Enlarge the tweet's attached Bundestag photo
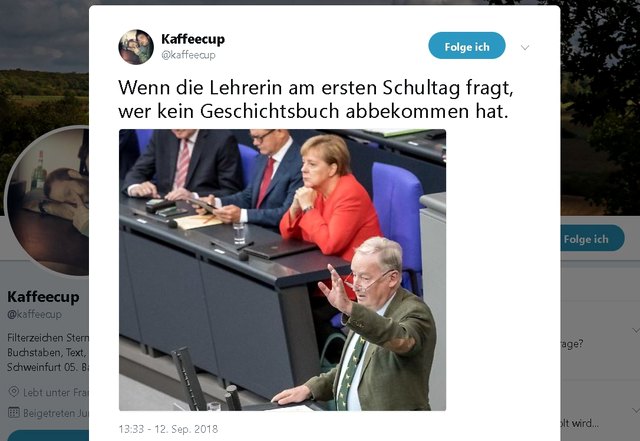Viewport: 640px width, 441px height. coord(282,270)
